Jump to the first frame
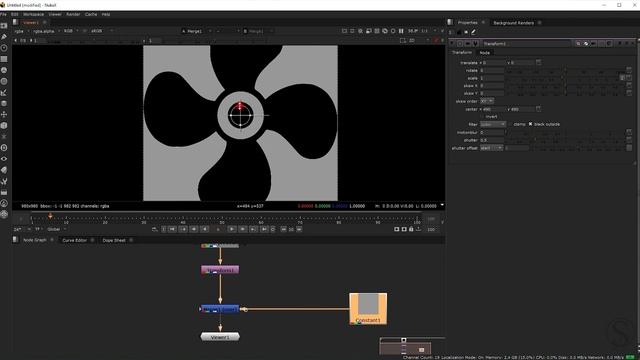This screenshot has width=640, height=360. tap(172, 229)
